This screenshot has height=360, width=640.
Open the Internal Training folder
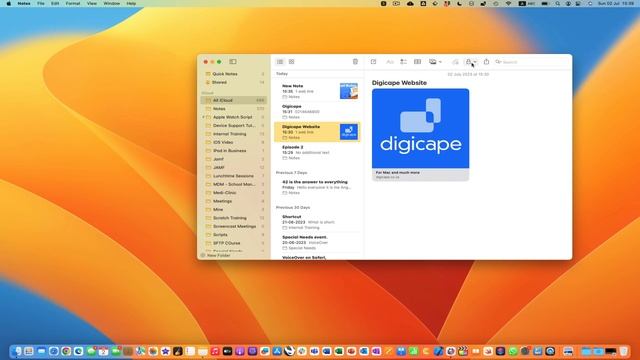coord(234,134)
